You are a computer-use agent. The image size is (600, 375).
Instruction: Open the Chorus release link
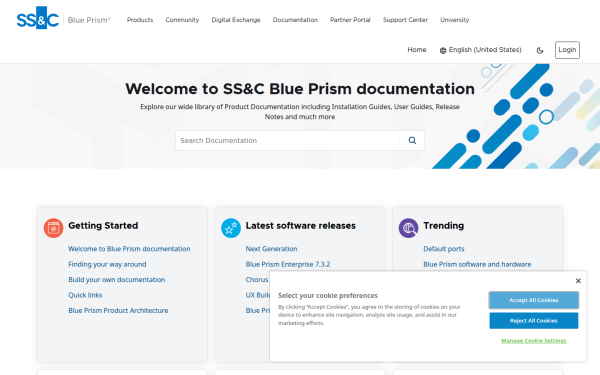(x=257, y=280)
